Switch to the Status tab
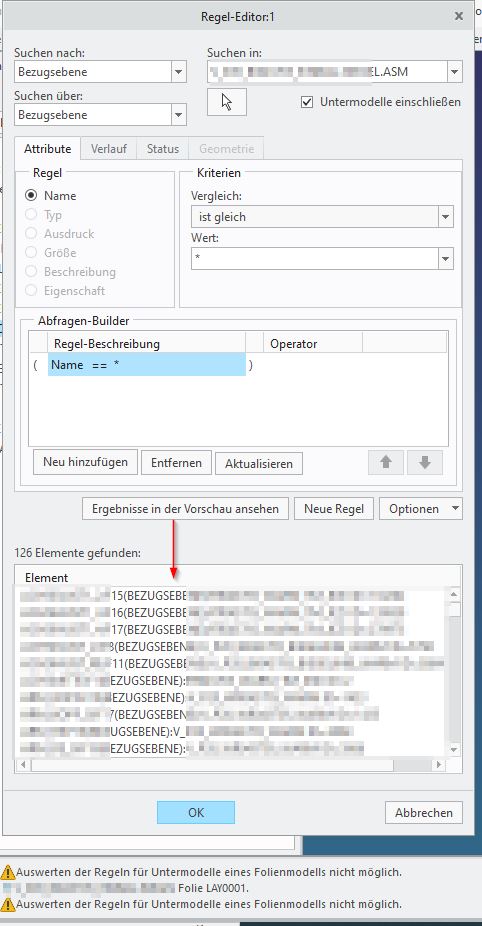Image resolution: width=482 pixels, height=926 pixels. click(162, 149)
